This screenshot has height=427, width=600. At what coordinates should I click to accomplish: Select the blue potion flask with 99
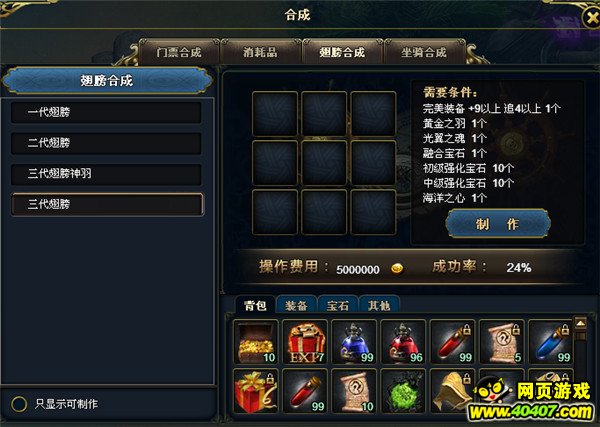coord(354,342)
